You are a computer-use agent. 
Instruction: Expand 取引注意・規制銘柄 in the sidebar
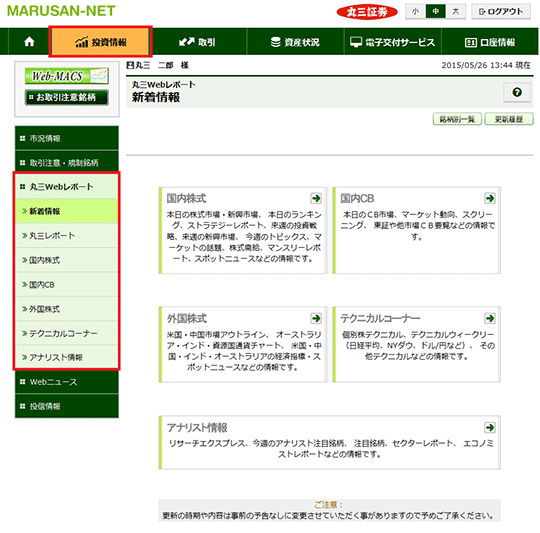coord(67,163)
